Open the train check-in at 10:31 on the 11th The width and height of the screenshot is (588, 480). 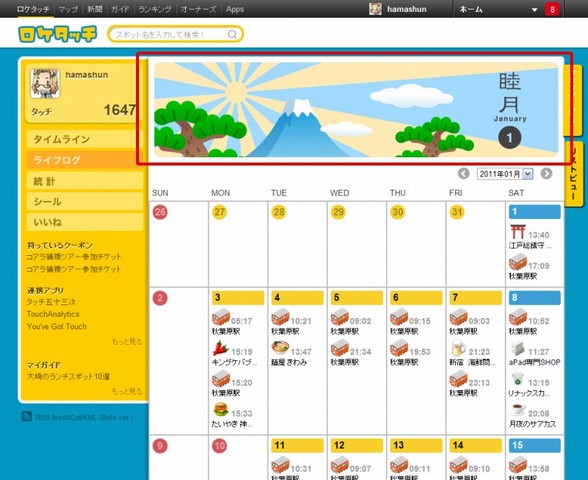pyautogui.click(x=280, y=465)
